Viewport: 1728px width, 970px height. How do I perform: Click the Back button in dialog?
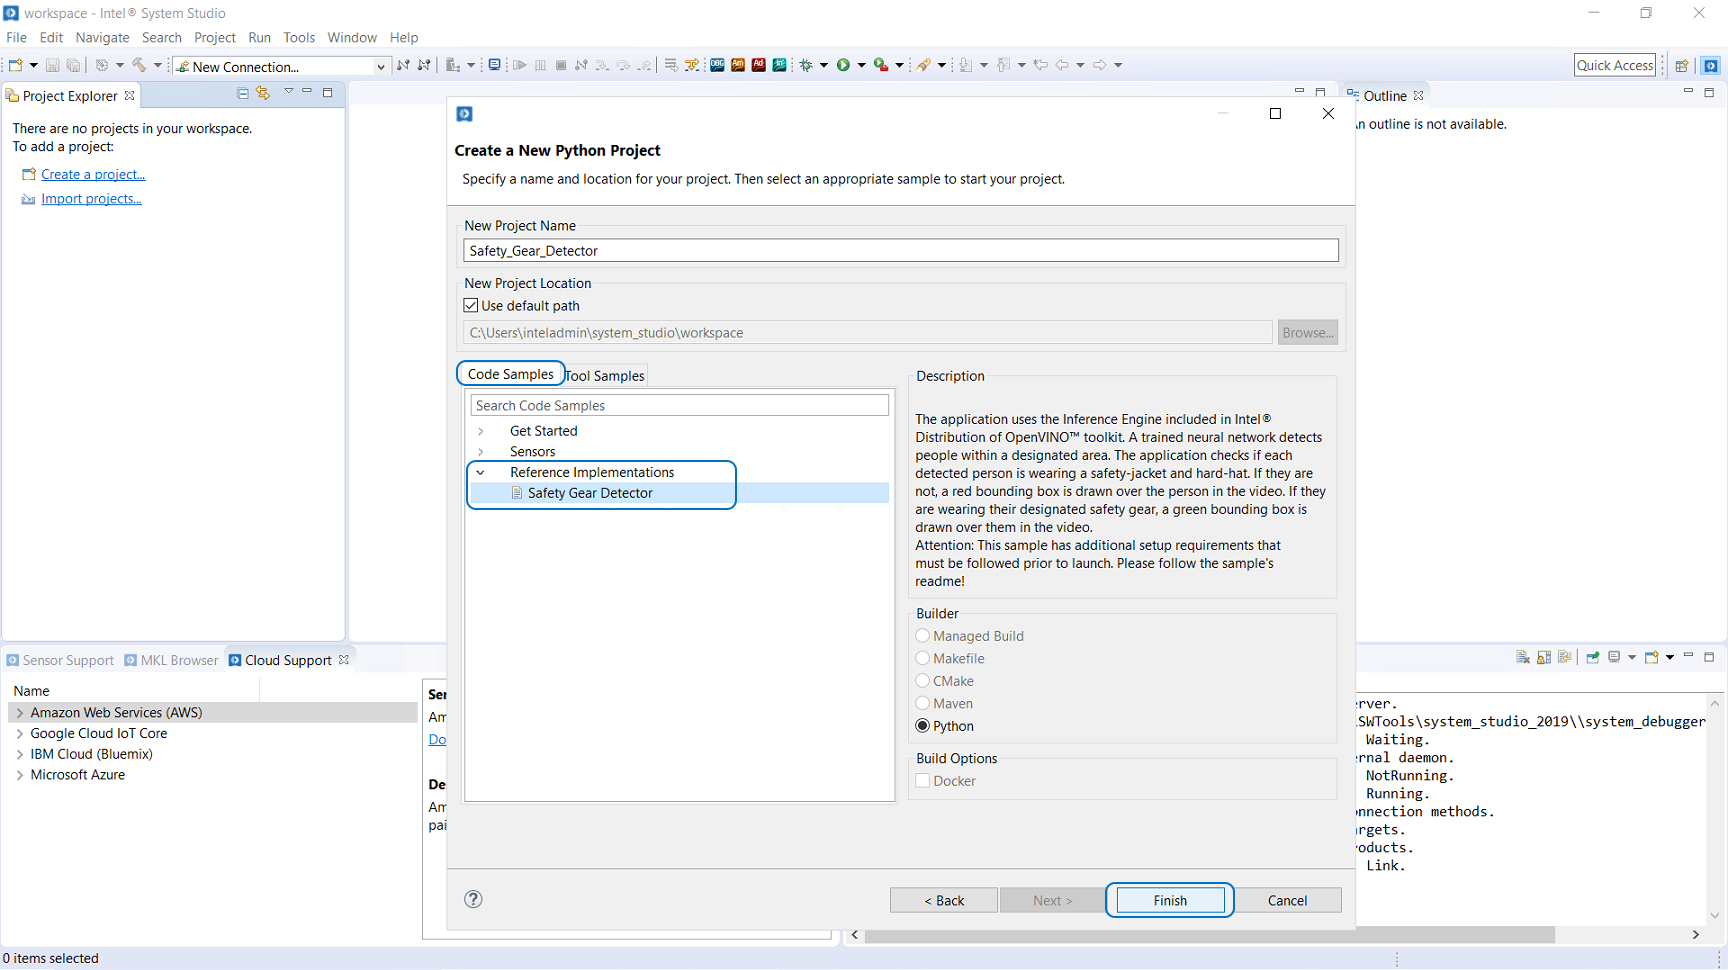pyautogui.click(x=943, y=900)
